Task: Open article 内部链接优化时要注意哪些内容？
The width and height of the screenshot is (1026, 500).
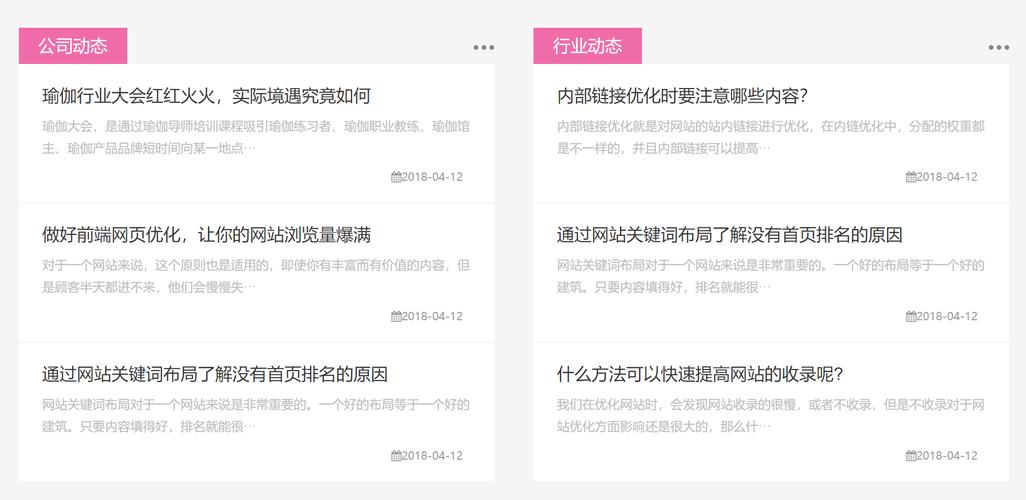Action: click(x=682, y=96)
